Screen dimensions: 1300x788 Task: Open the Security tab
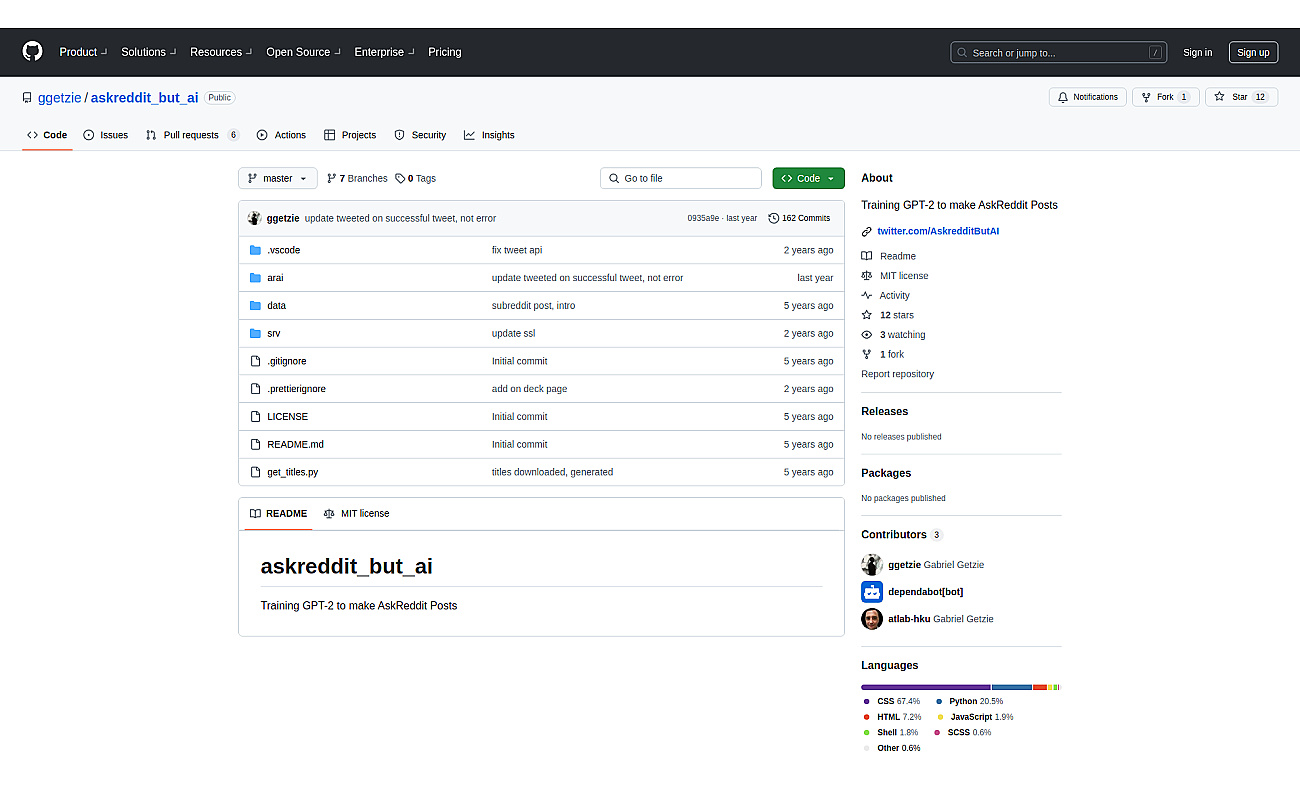(420, 135)
